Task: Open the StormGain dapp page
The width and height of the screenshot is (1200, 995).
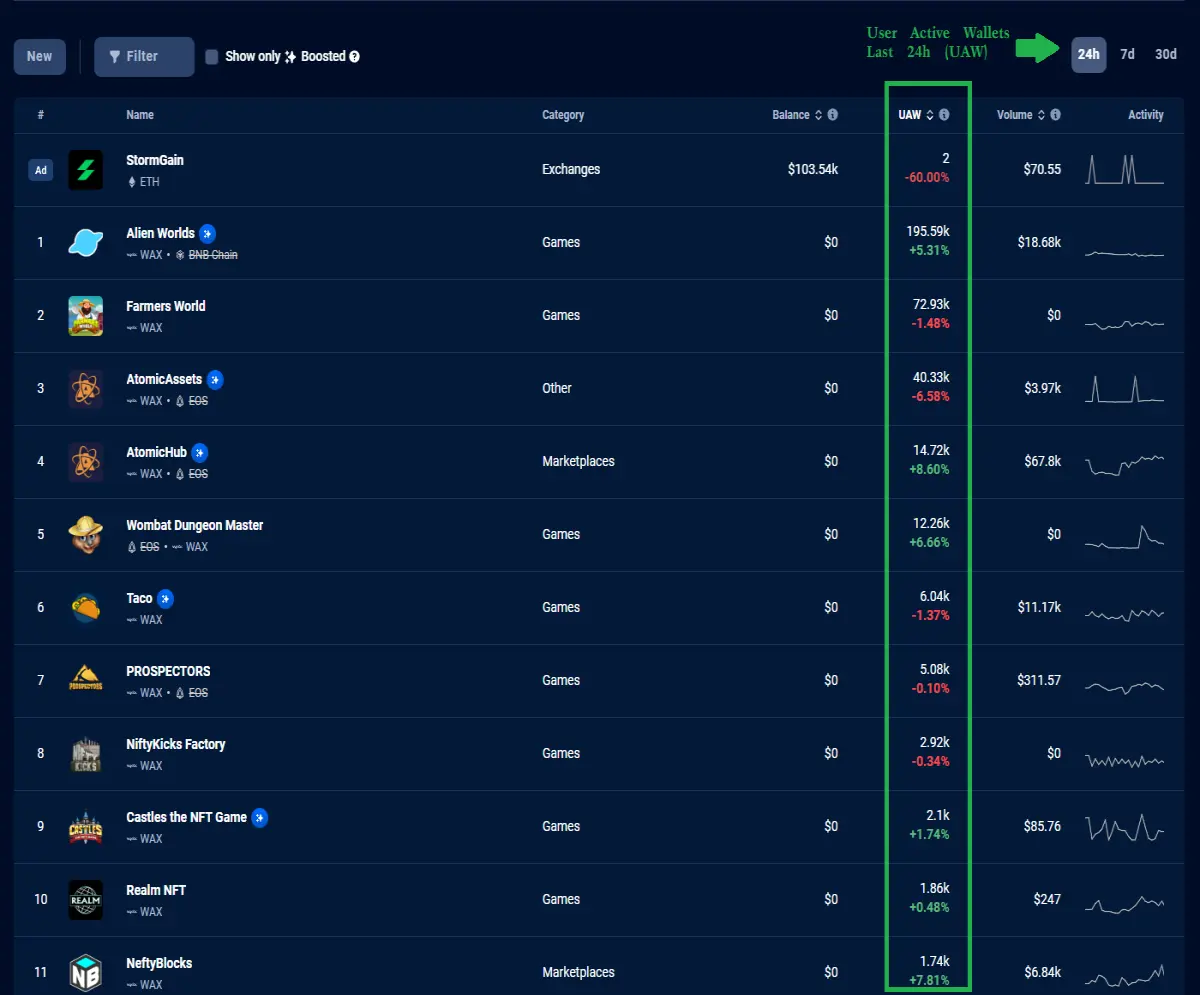Action: pos(155,160)
